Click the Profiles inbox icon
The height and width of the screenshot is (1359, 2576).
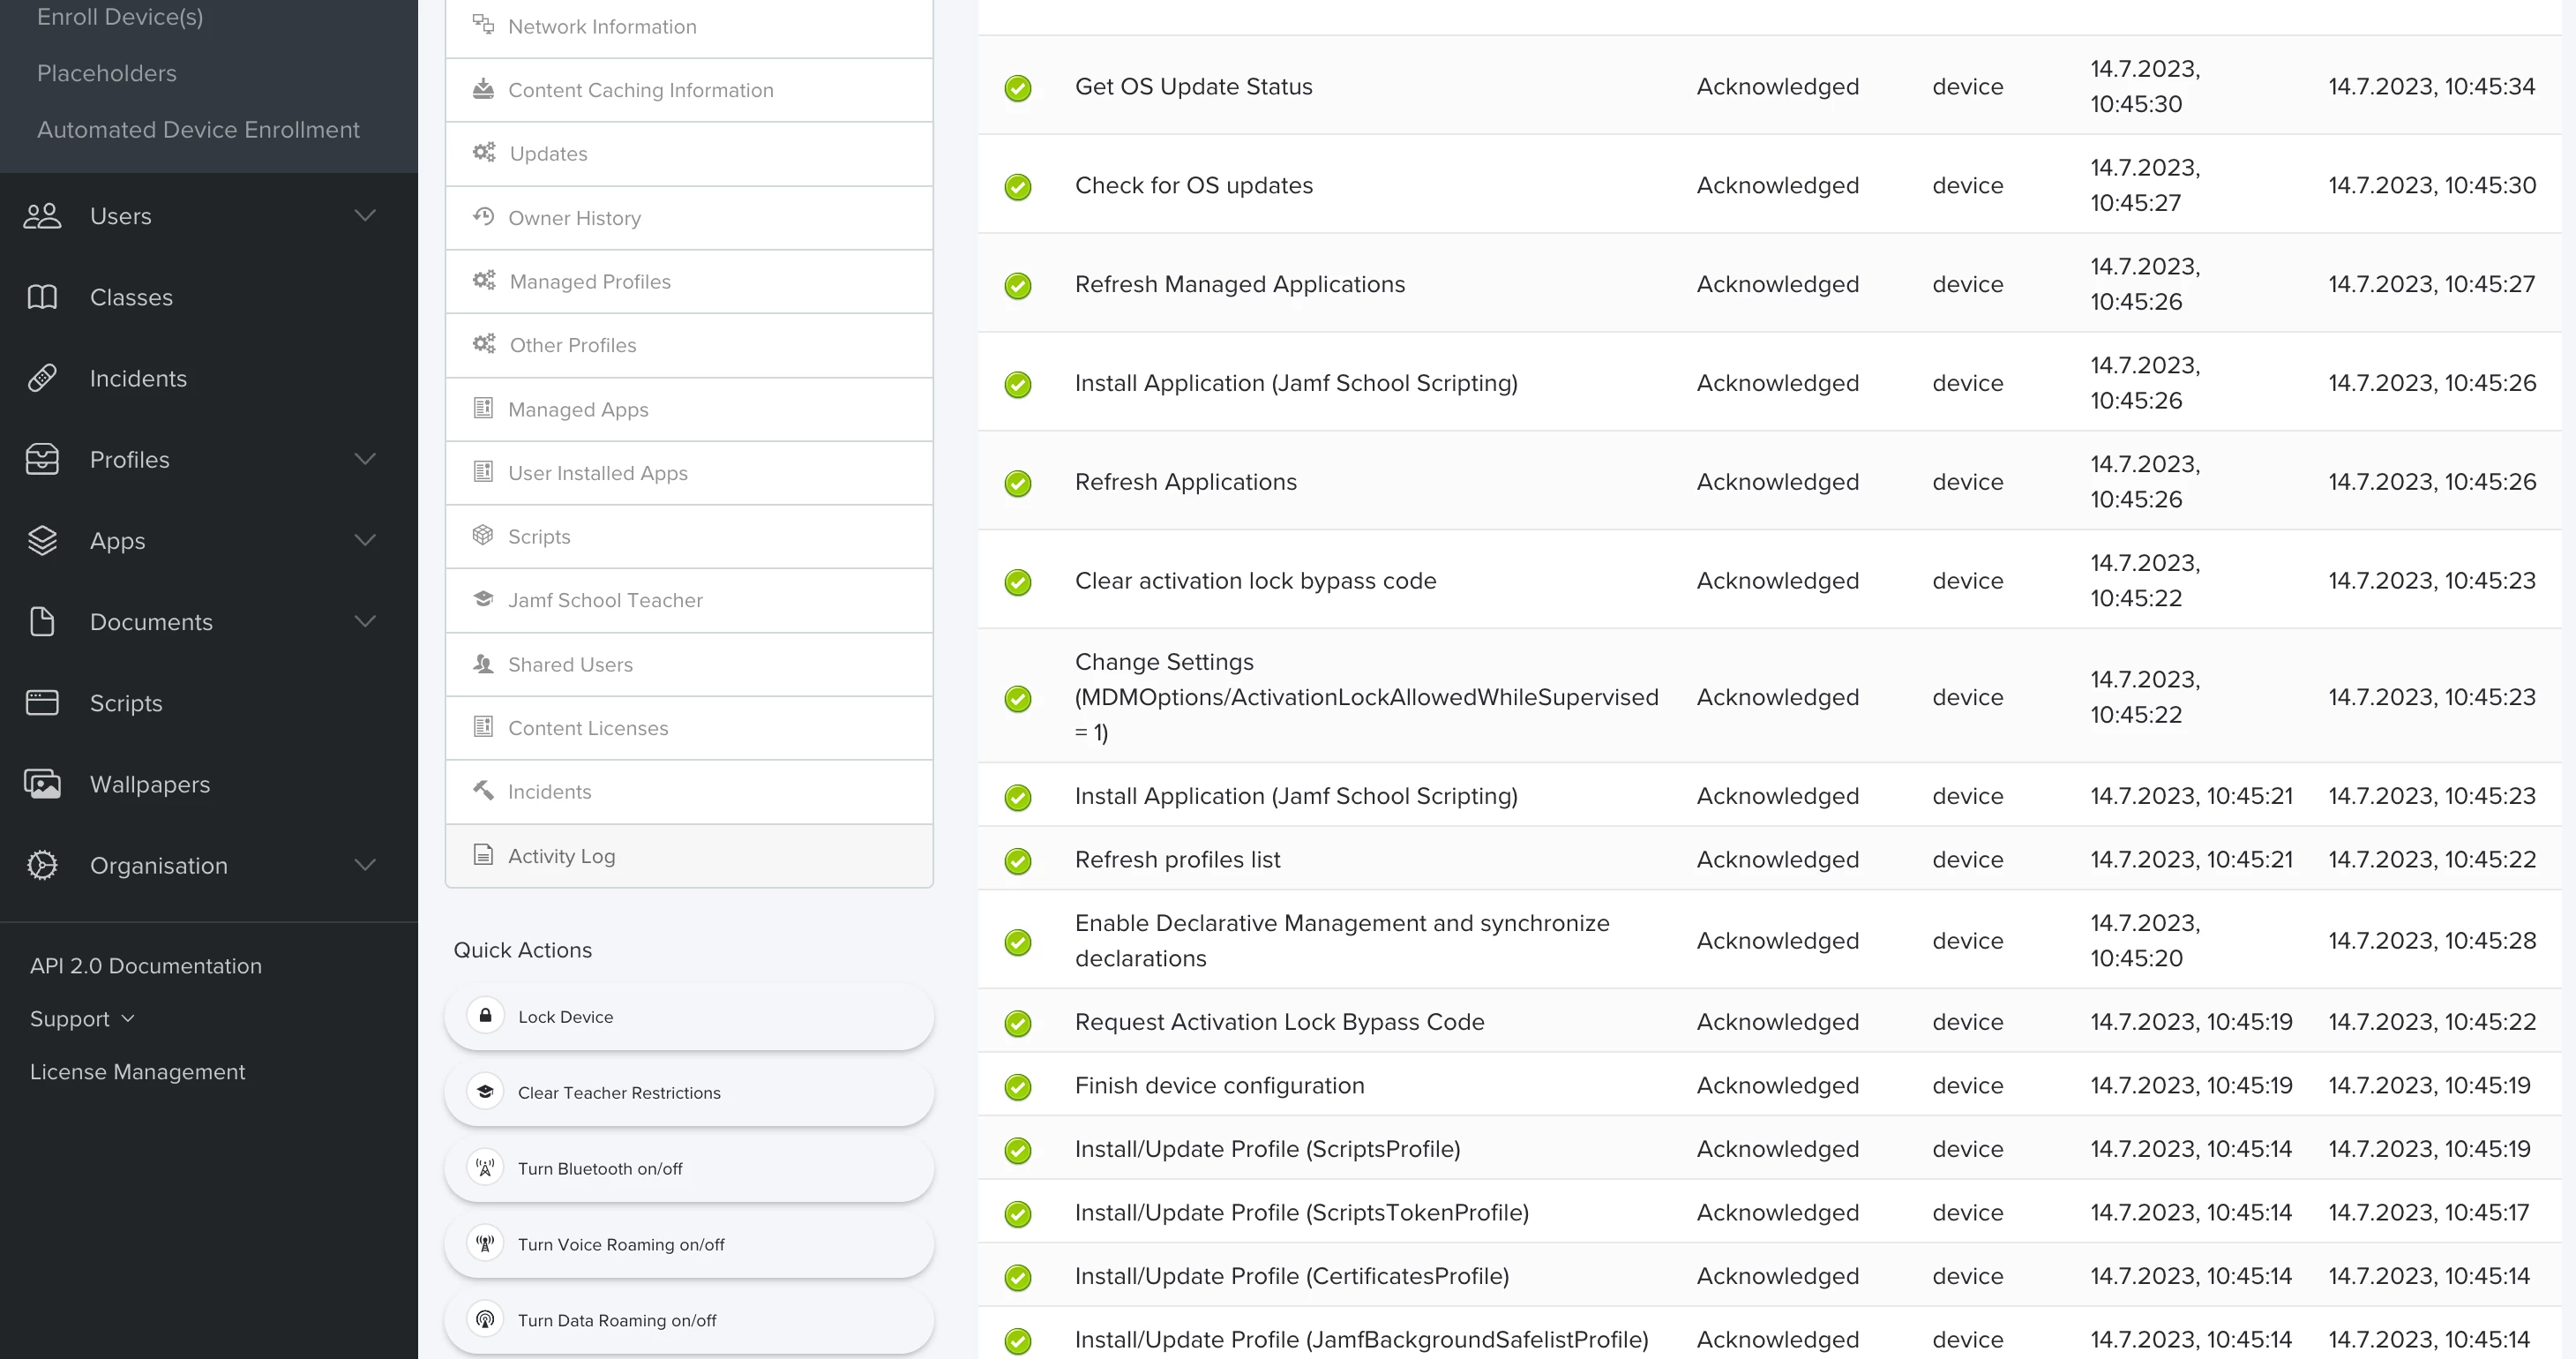click(x=42, y=459)
